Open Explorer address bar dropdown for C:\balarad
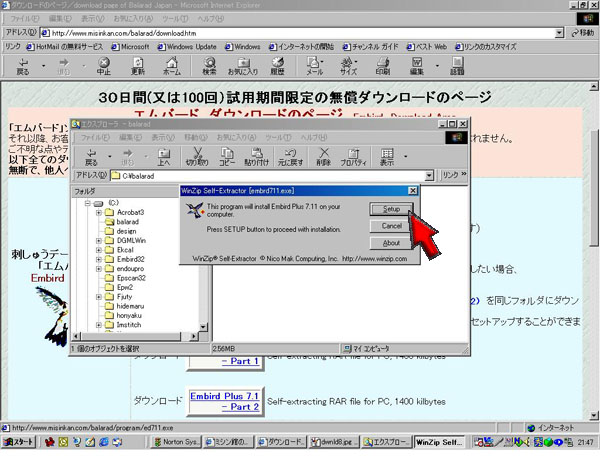Viewport: 600px width, 456px height. coord(429,176)
